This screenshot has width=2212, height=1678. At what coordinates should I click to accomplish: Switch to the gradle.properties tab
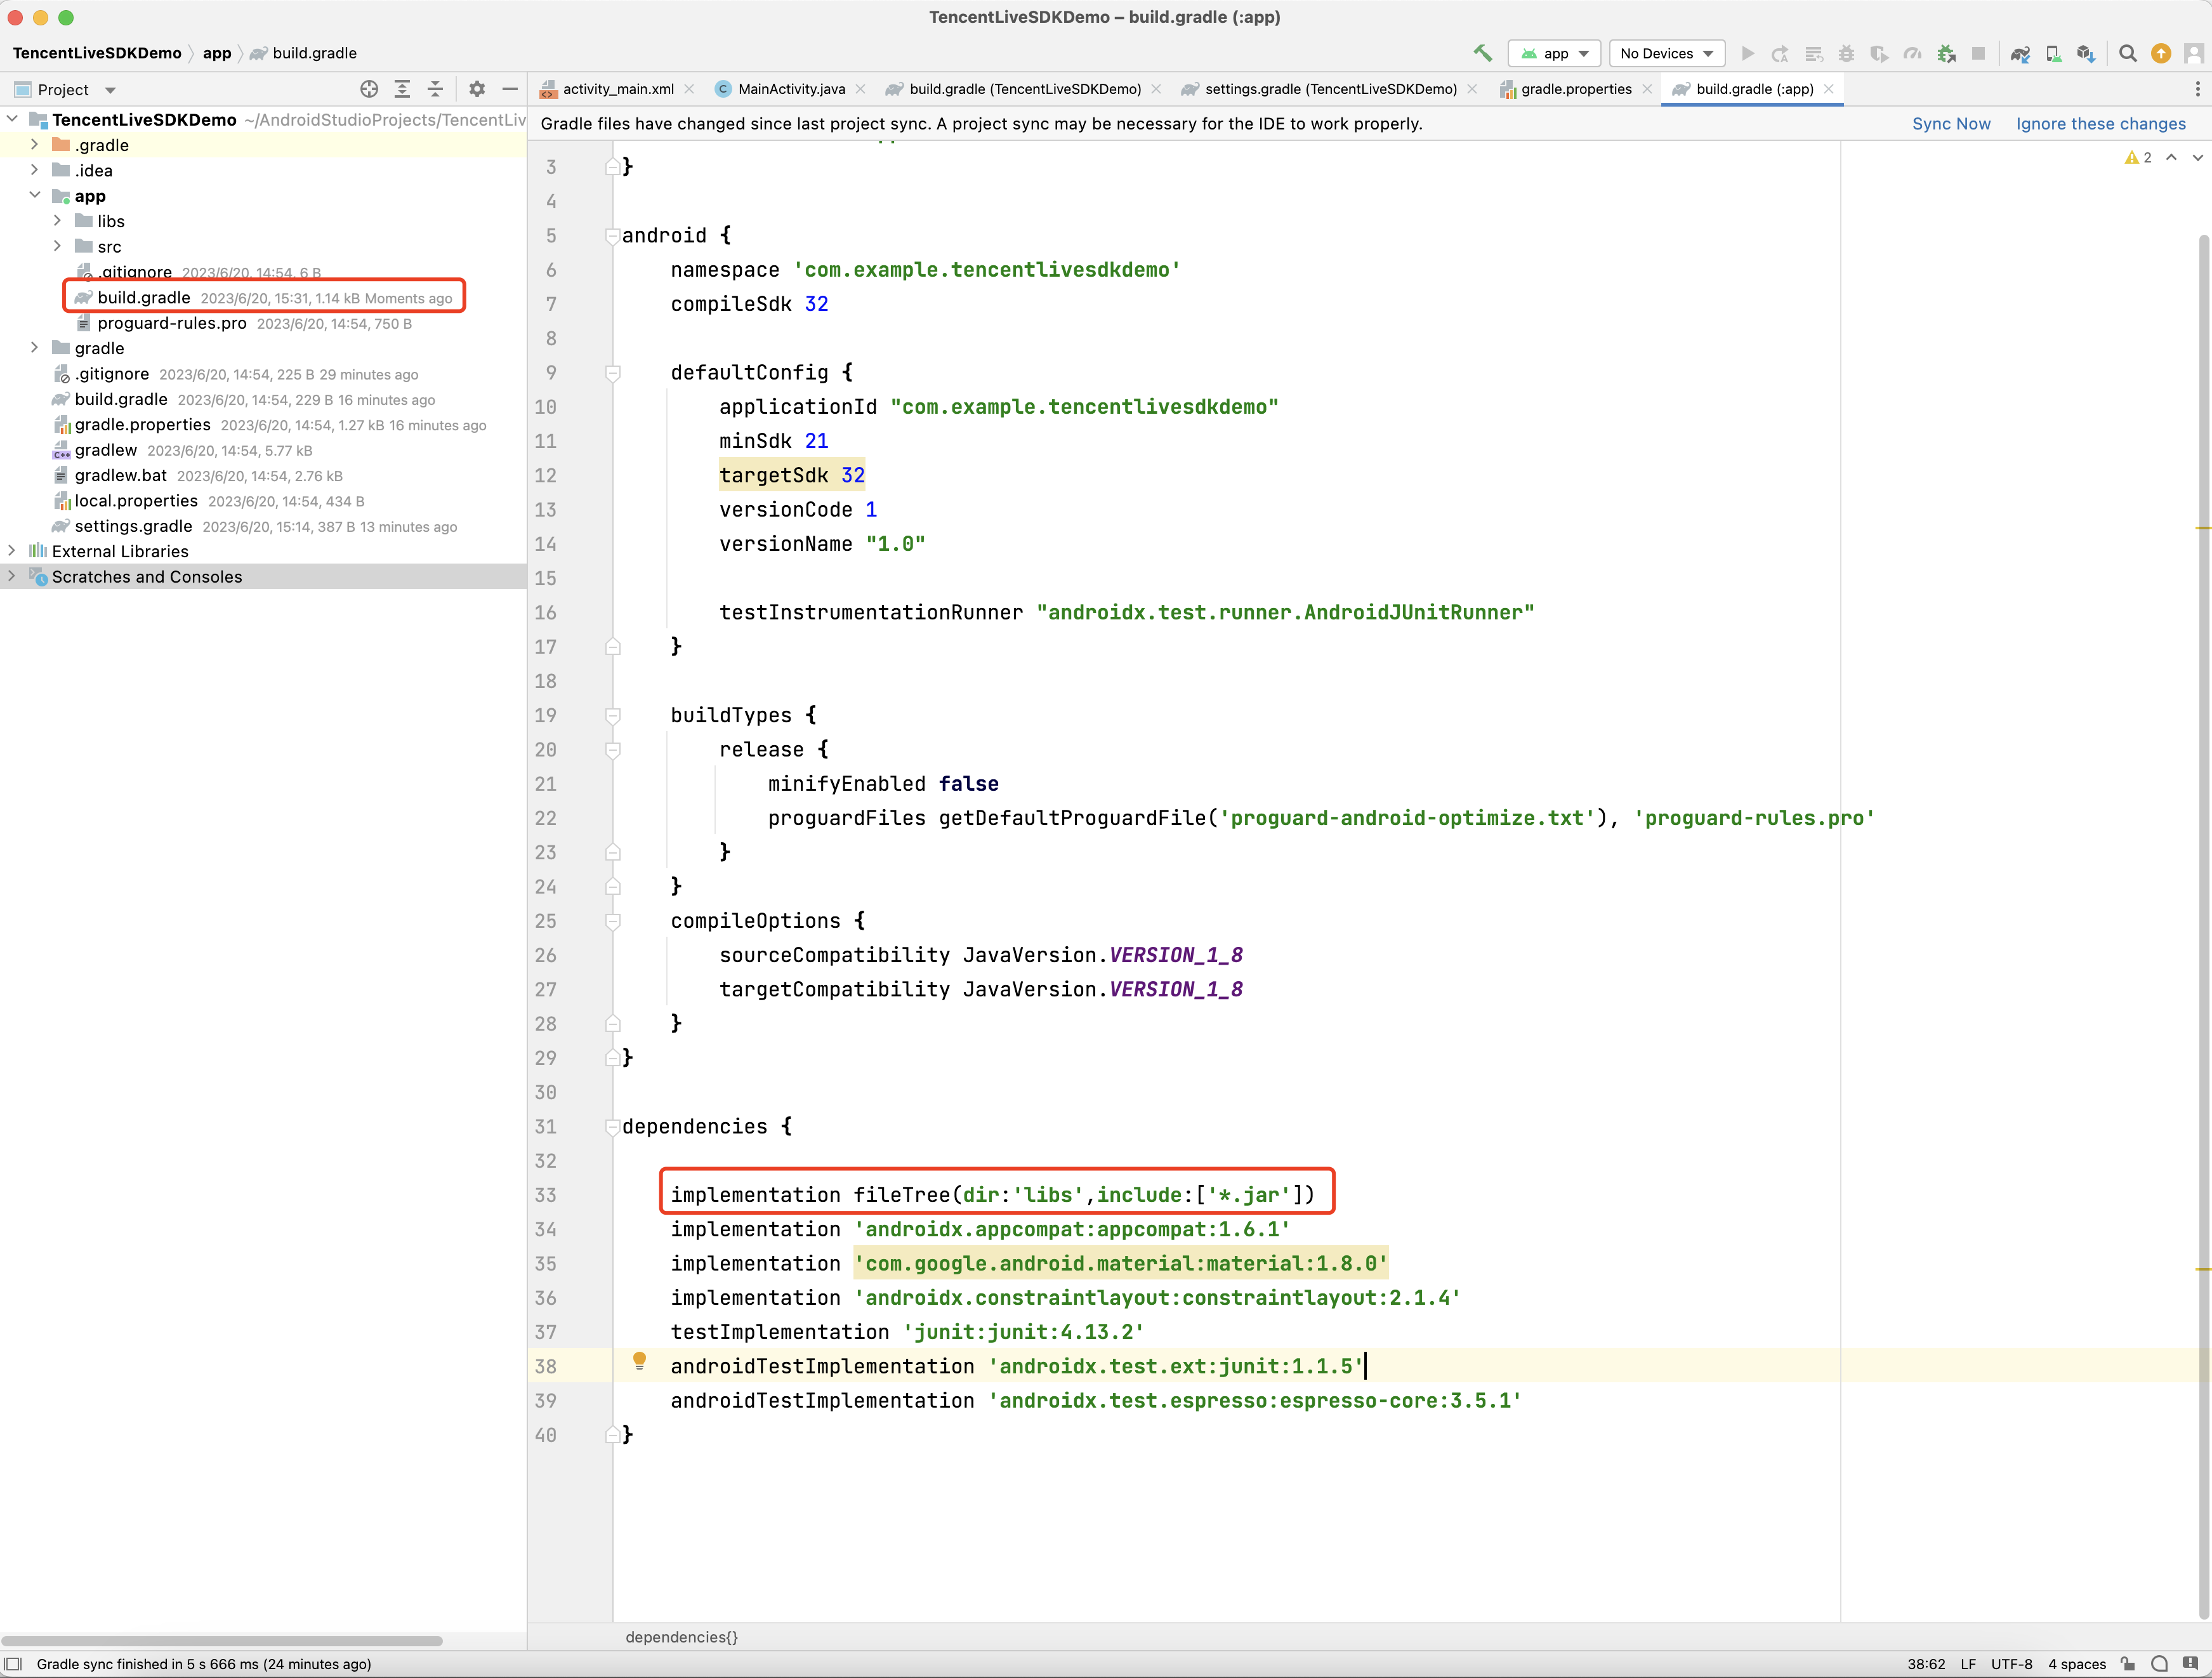pos(1575,89)
